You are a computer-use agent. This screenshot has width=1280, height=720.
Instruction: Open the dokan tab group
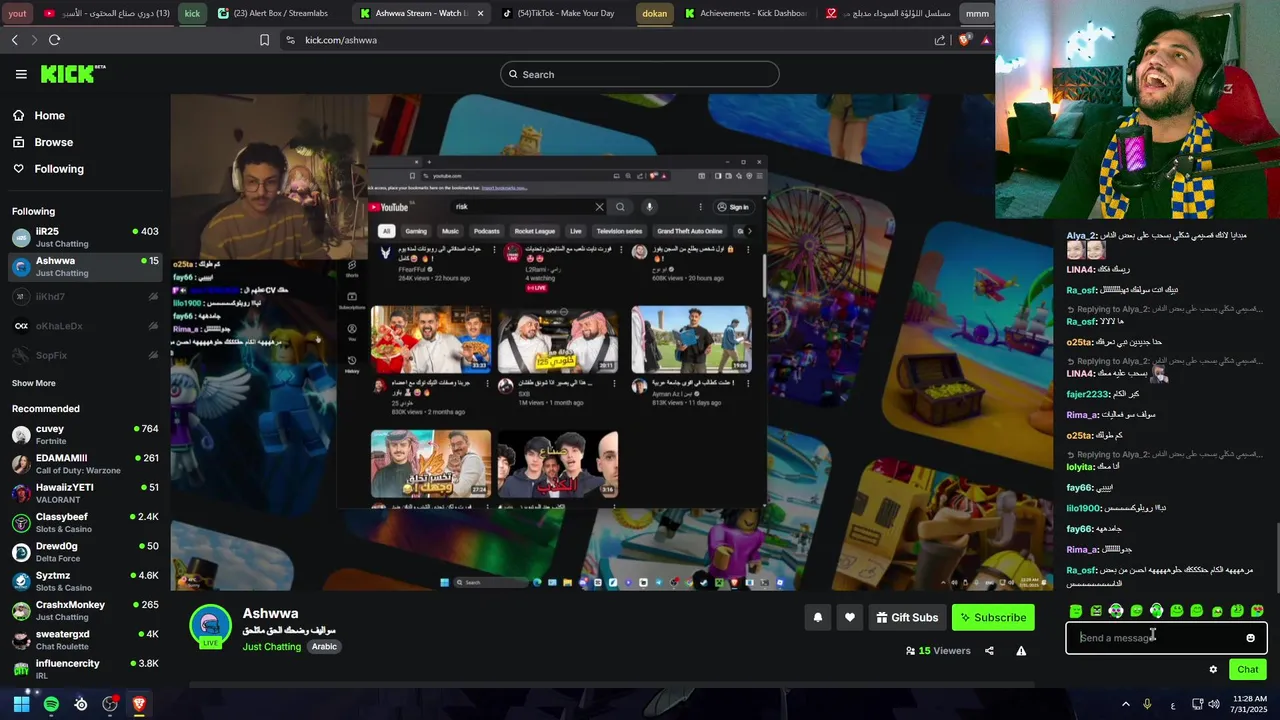[x=654, y=13]
